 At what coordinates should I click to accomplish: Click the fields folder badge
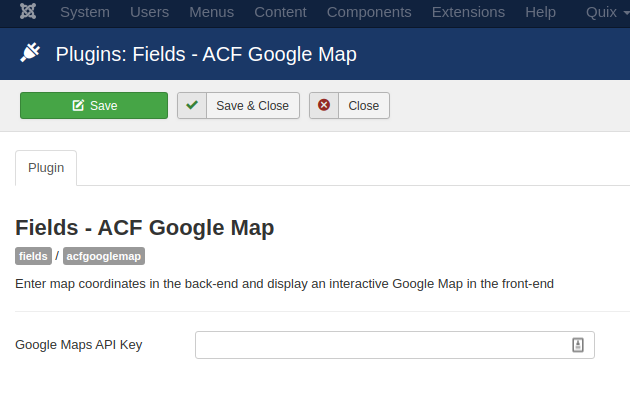[x=33, y=256]
